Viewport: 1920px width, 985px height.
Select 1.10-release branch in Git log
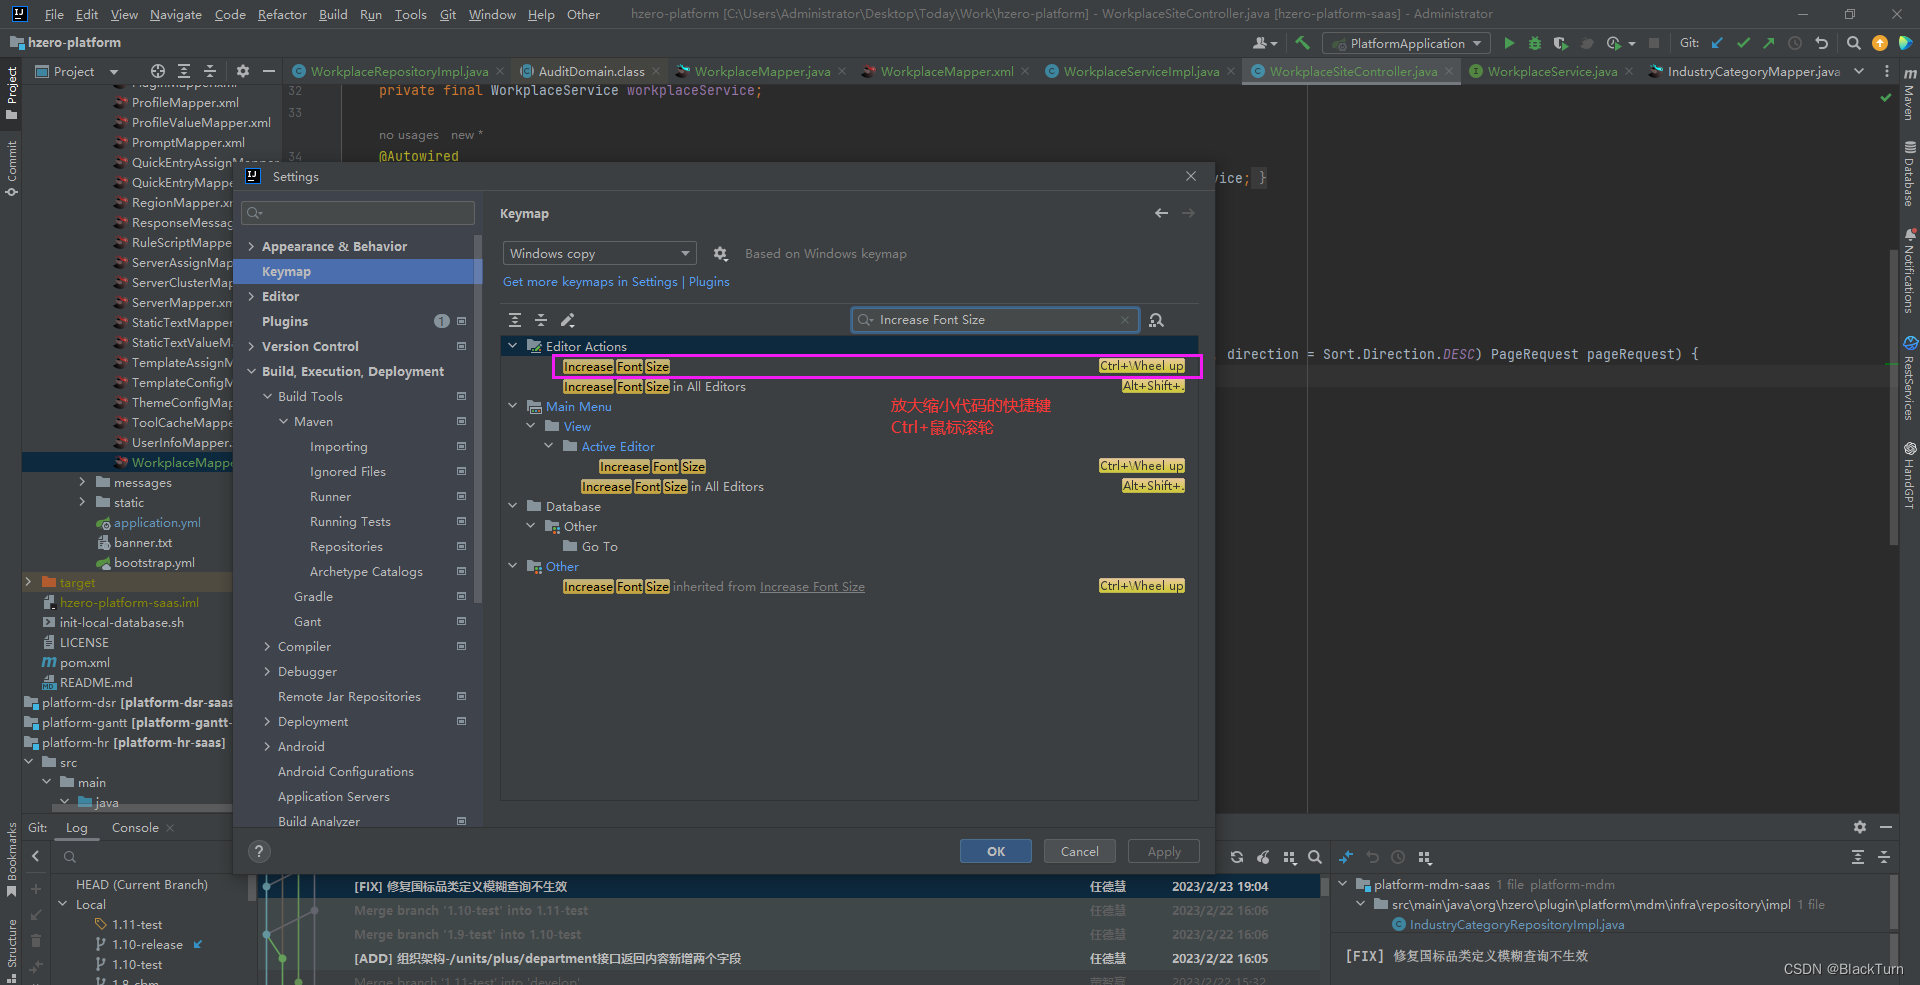coord(147,945)
